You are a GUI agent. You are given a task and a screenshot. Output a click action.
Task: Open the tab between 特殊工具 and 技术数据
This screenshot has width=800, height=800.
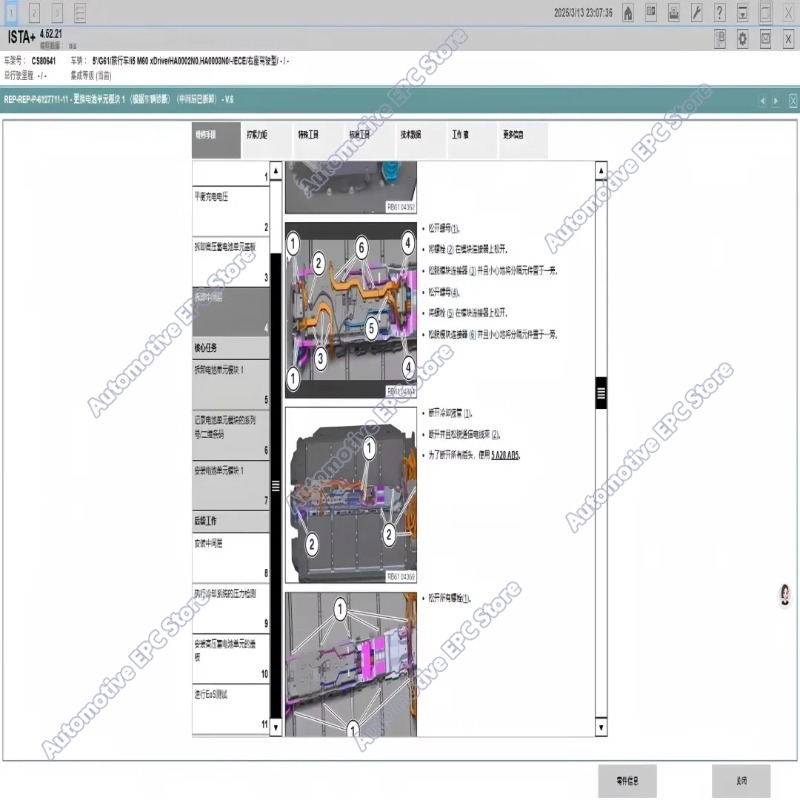370,140
